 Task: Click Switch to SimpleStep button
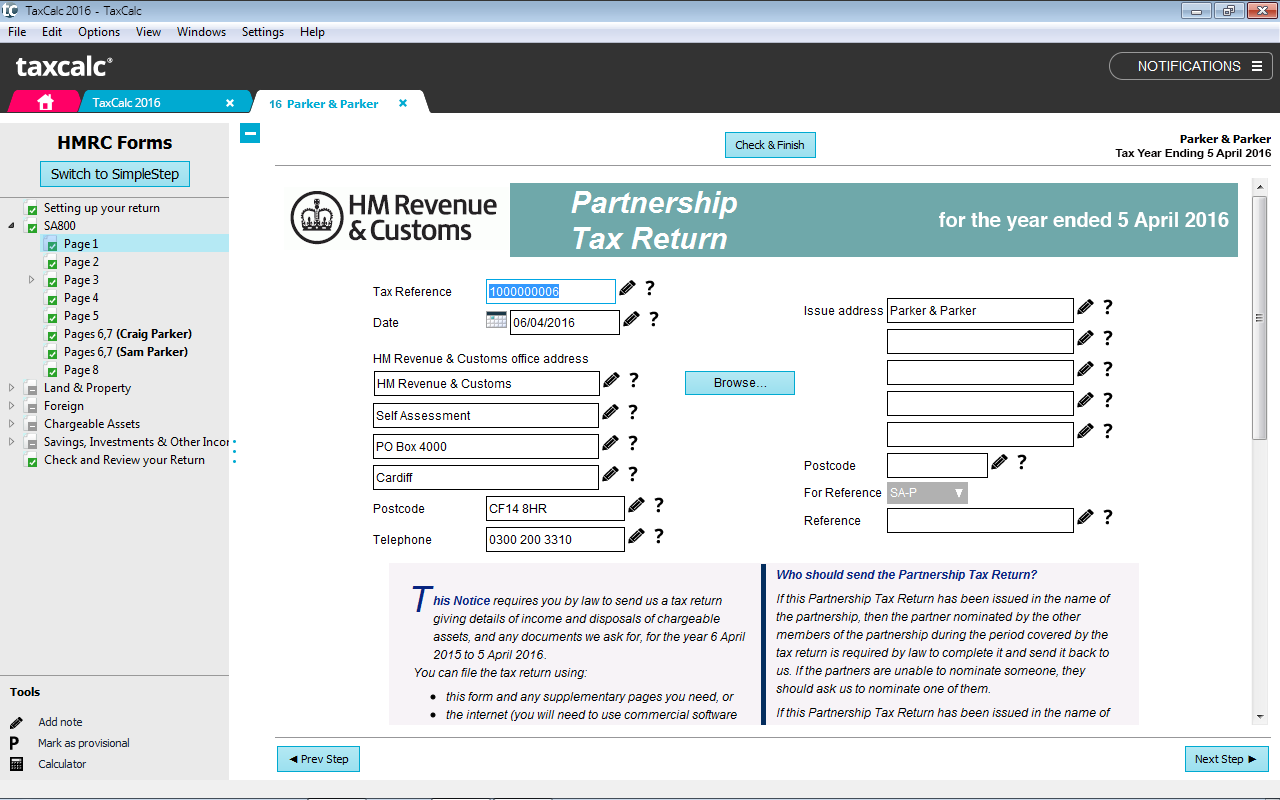(x=114, y=174)
